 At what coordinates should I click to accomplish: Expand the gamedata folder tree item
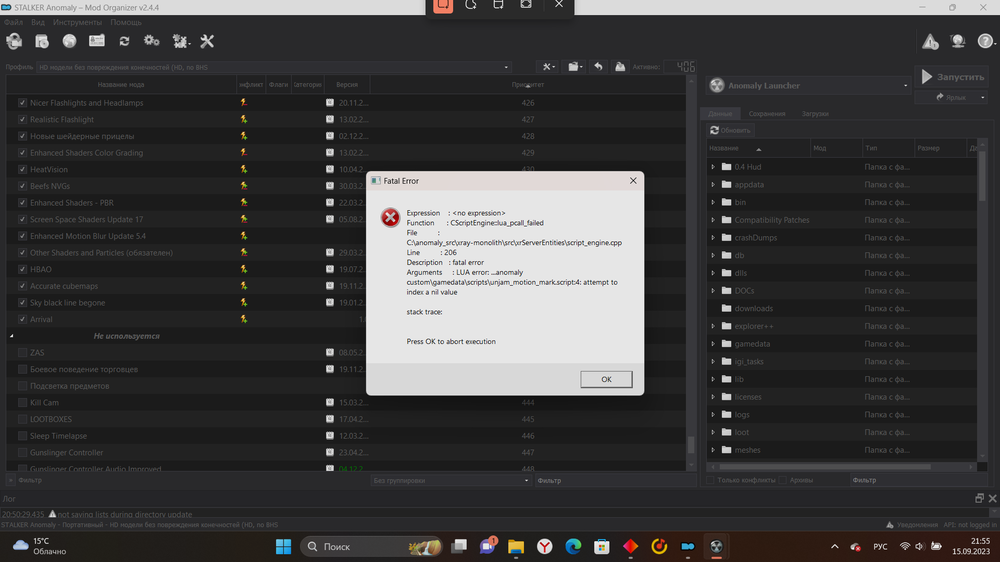point(713,344)
